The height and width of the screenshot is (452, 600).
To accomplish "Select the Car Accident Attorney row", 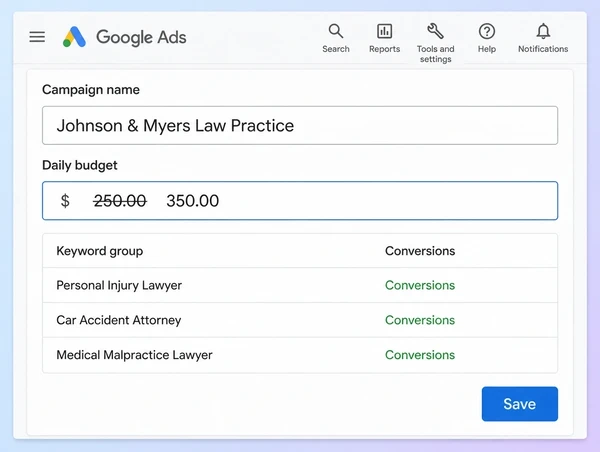I will tap(300, 320).
